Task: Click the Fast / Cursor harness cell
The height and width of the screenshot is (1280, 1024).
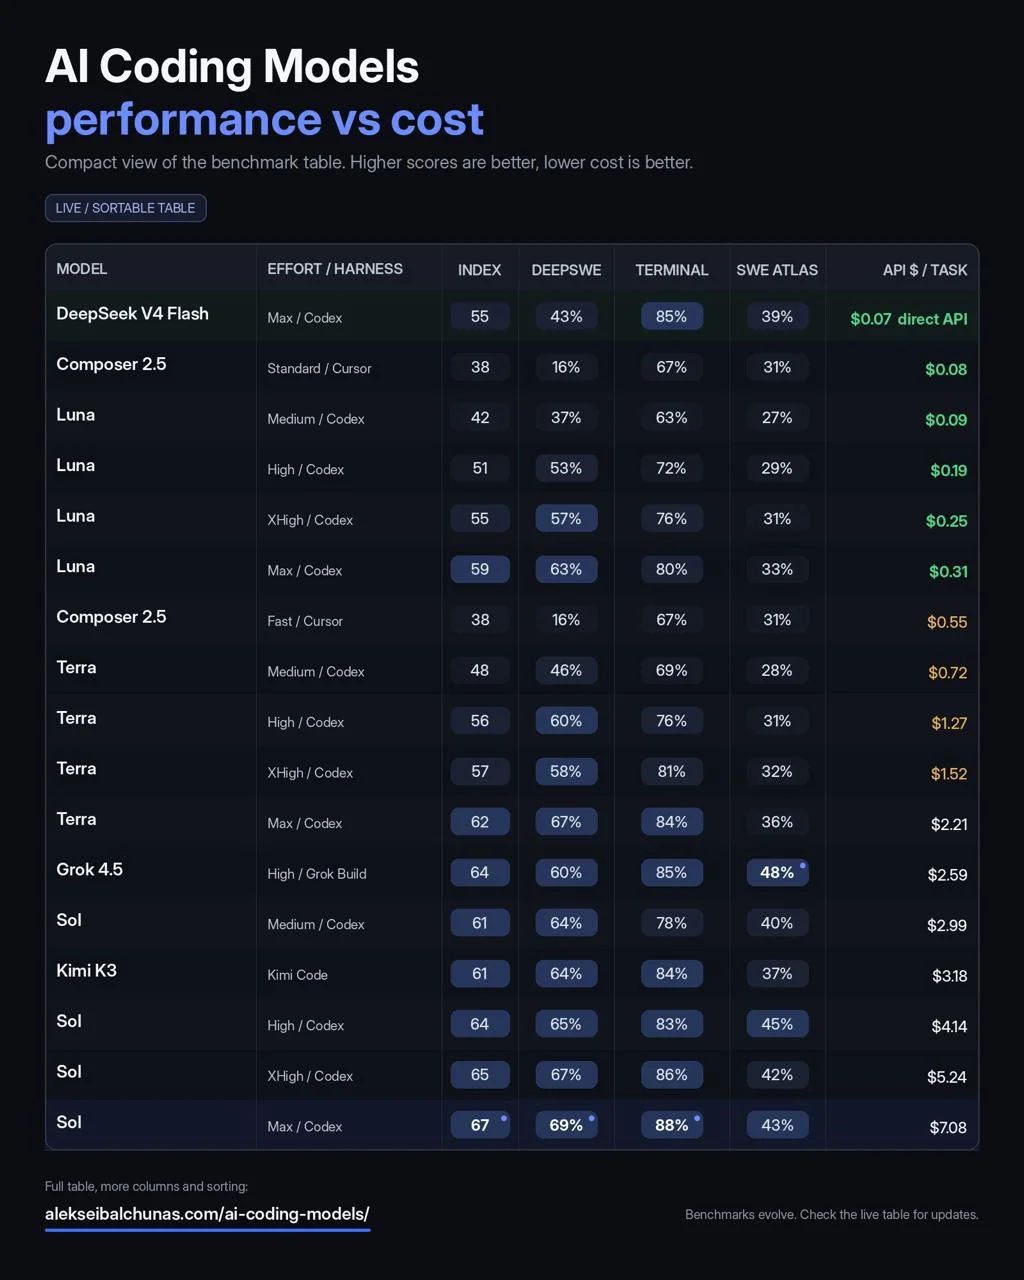Action: [305, 621]
